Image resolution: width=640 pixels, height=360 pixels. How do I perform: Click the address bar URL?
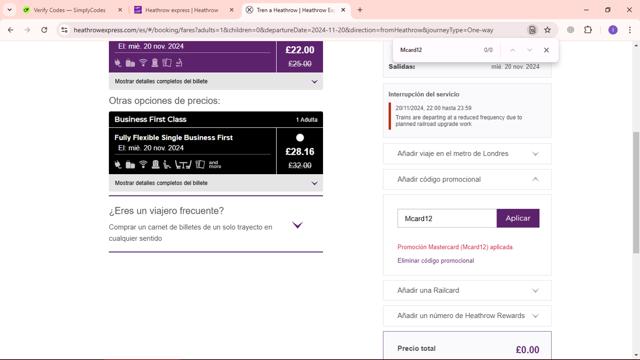pyautogui.click(x=283, y=30)
